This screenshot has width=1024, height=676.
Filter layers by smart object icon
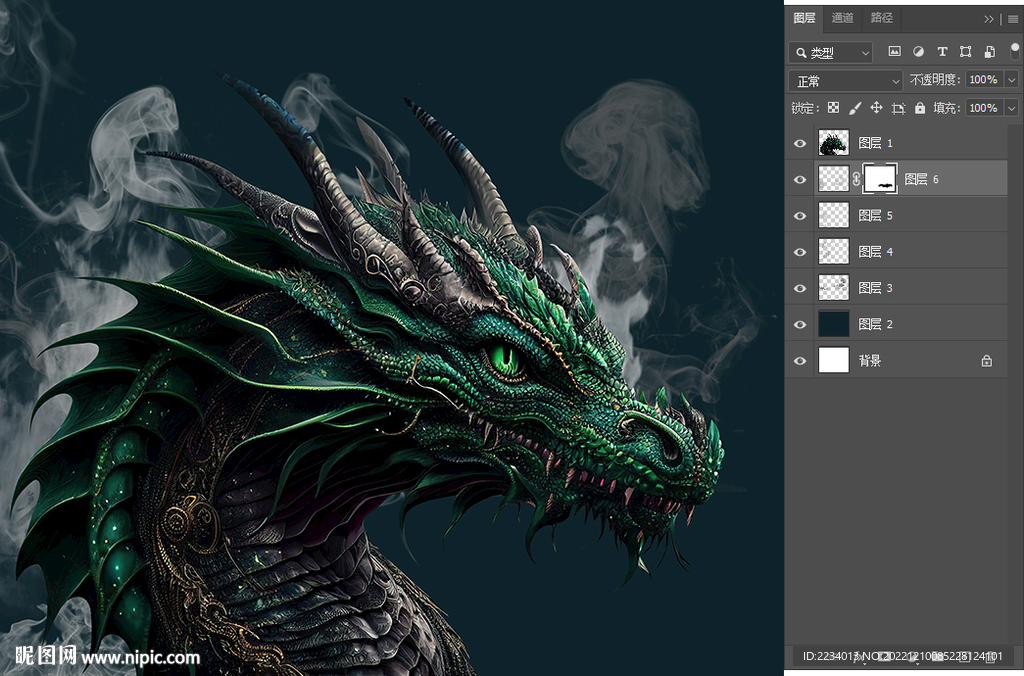click(x=990, y=52)
